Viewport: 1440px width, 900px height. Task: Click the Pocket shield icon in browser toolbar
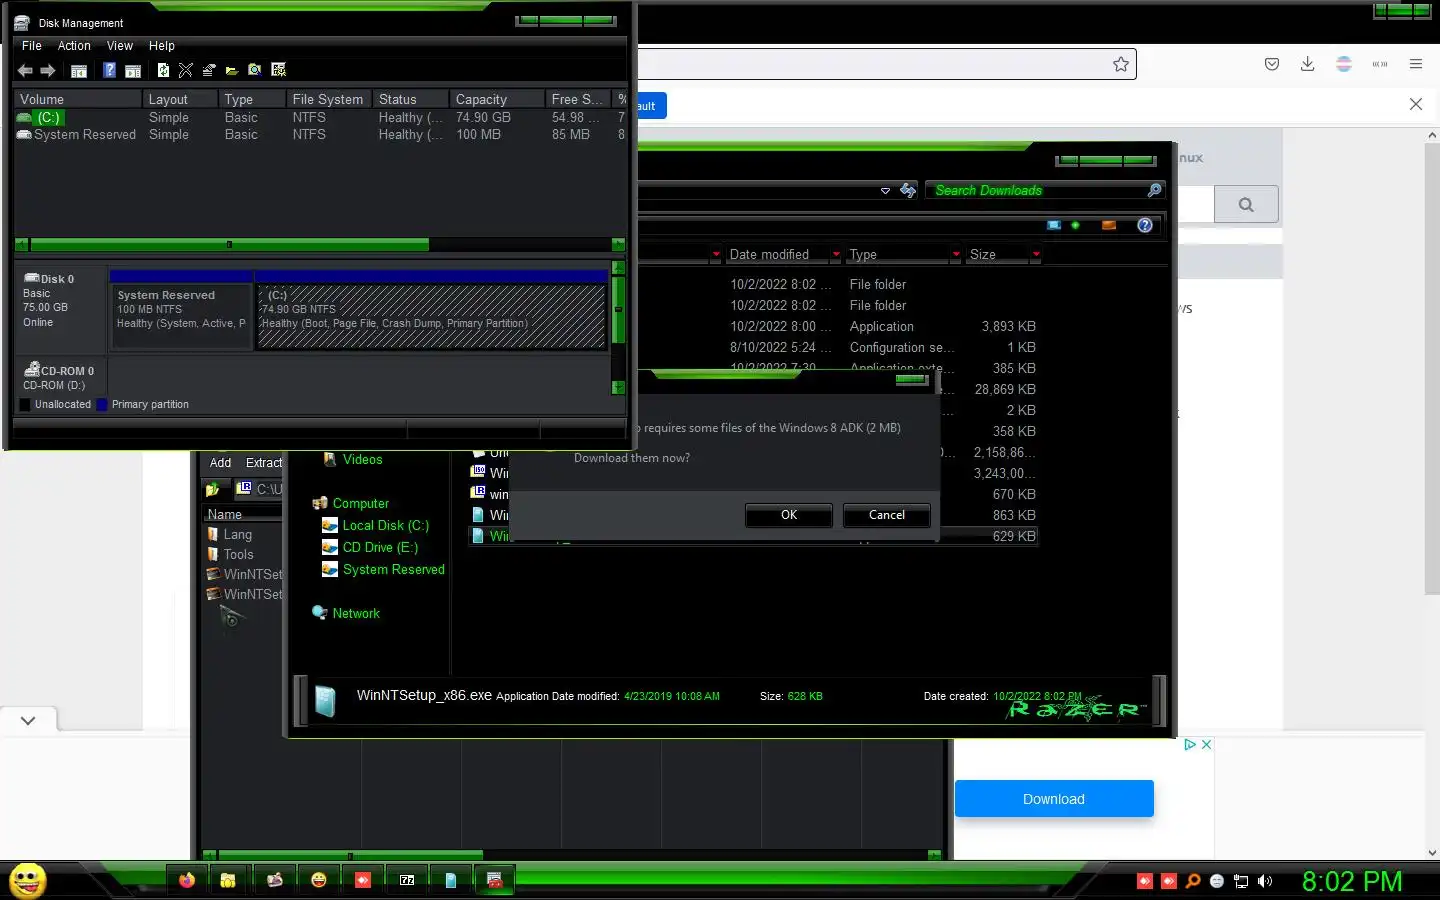[1272, 64]
